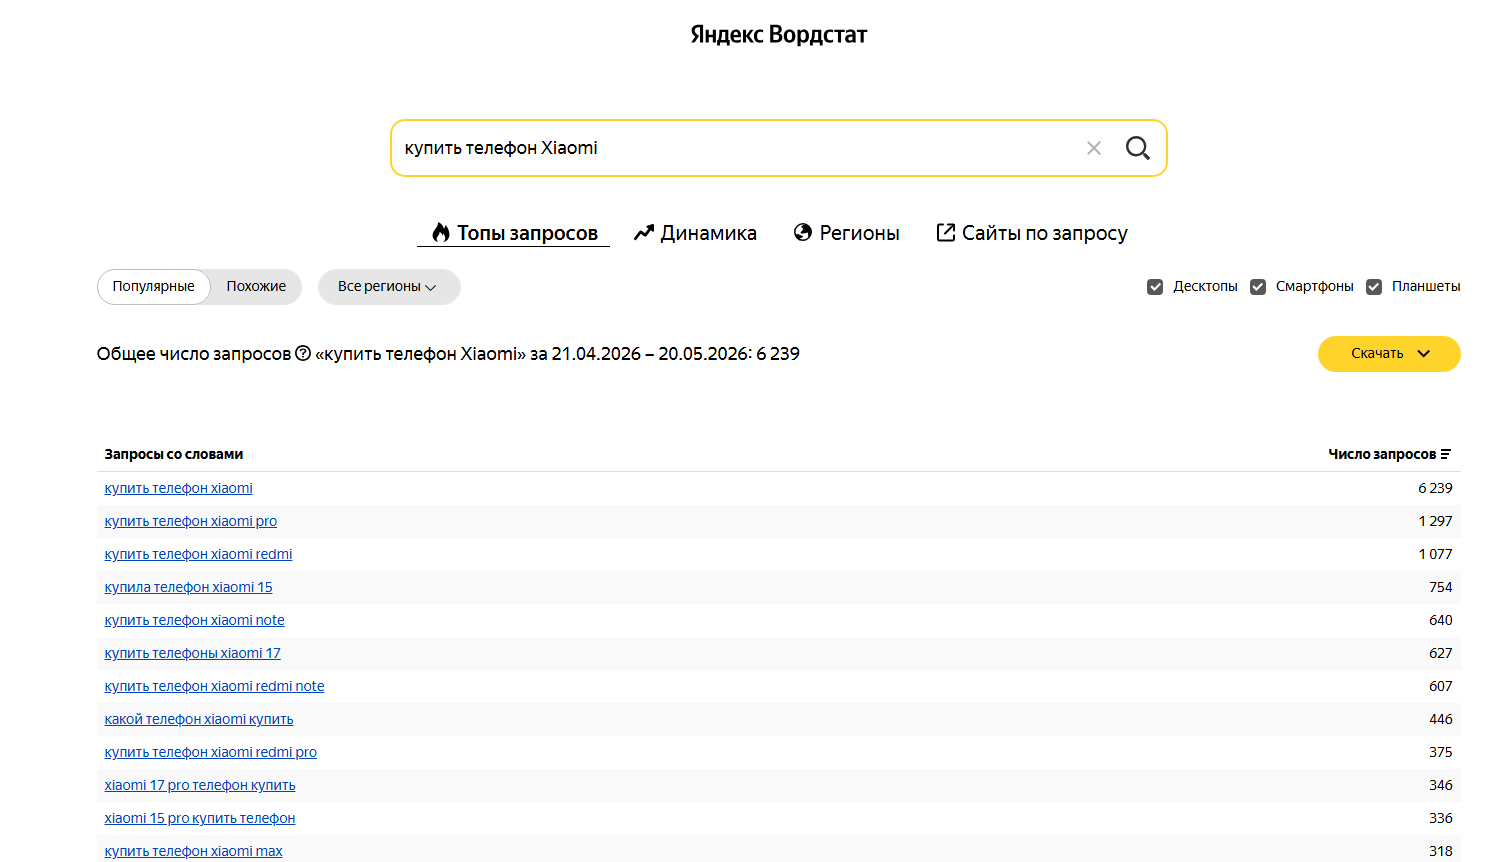Click the Яндекс Вордстат logo
Screen dimensions: 1512x862
[778, 35]
